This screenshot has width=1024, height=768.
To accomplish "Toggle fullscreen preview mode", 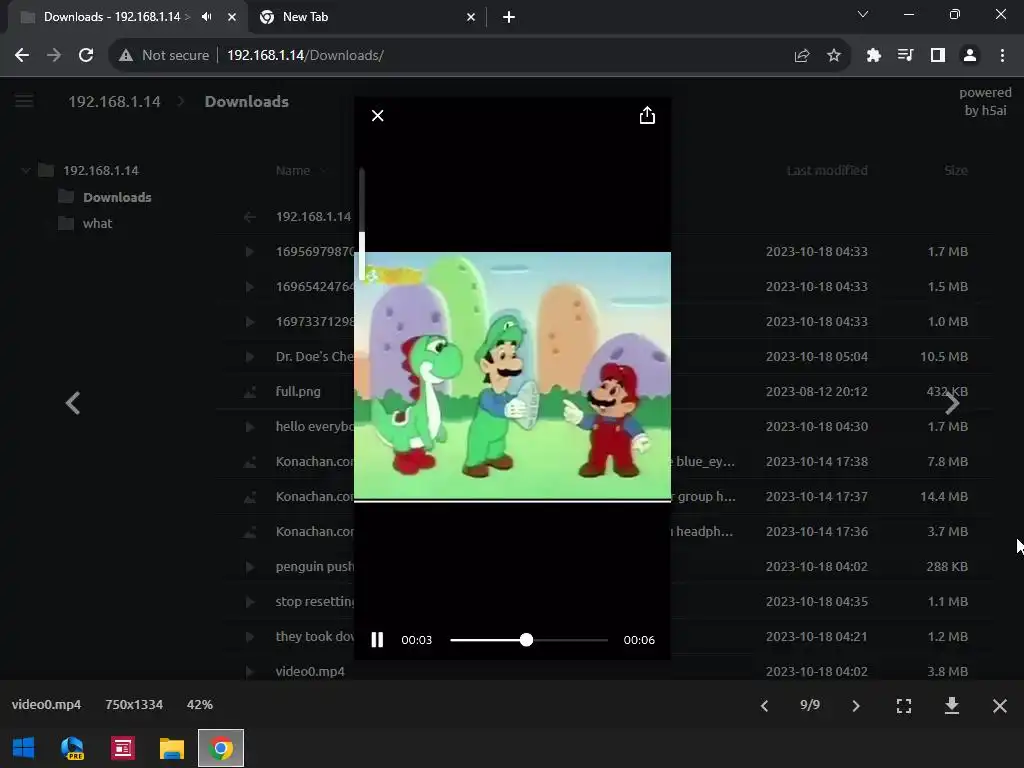I will point(904,705).
